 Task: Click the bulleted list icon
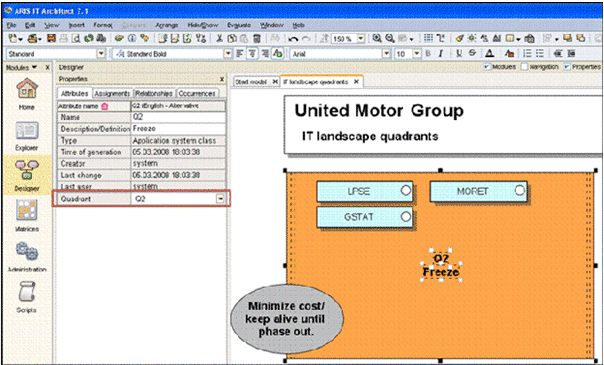point(540,54)
